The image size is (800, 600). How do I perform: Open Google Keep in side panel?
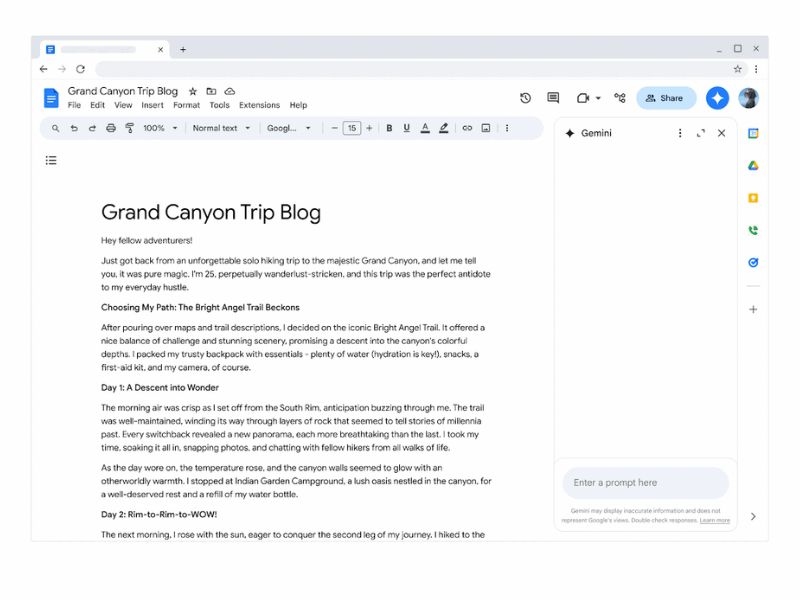tap(753, 198)
